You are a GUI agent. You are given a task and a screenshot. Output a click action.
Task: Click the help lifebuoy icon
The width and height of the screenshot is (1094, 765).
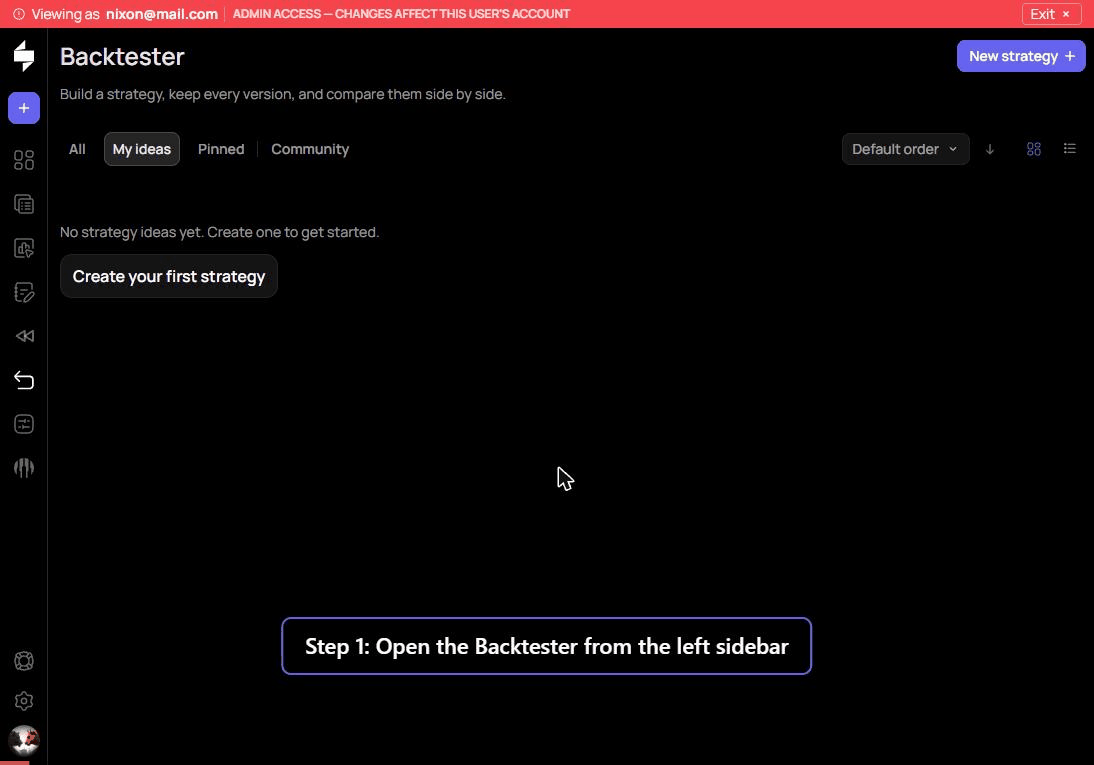coord(24,660)
